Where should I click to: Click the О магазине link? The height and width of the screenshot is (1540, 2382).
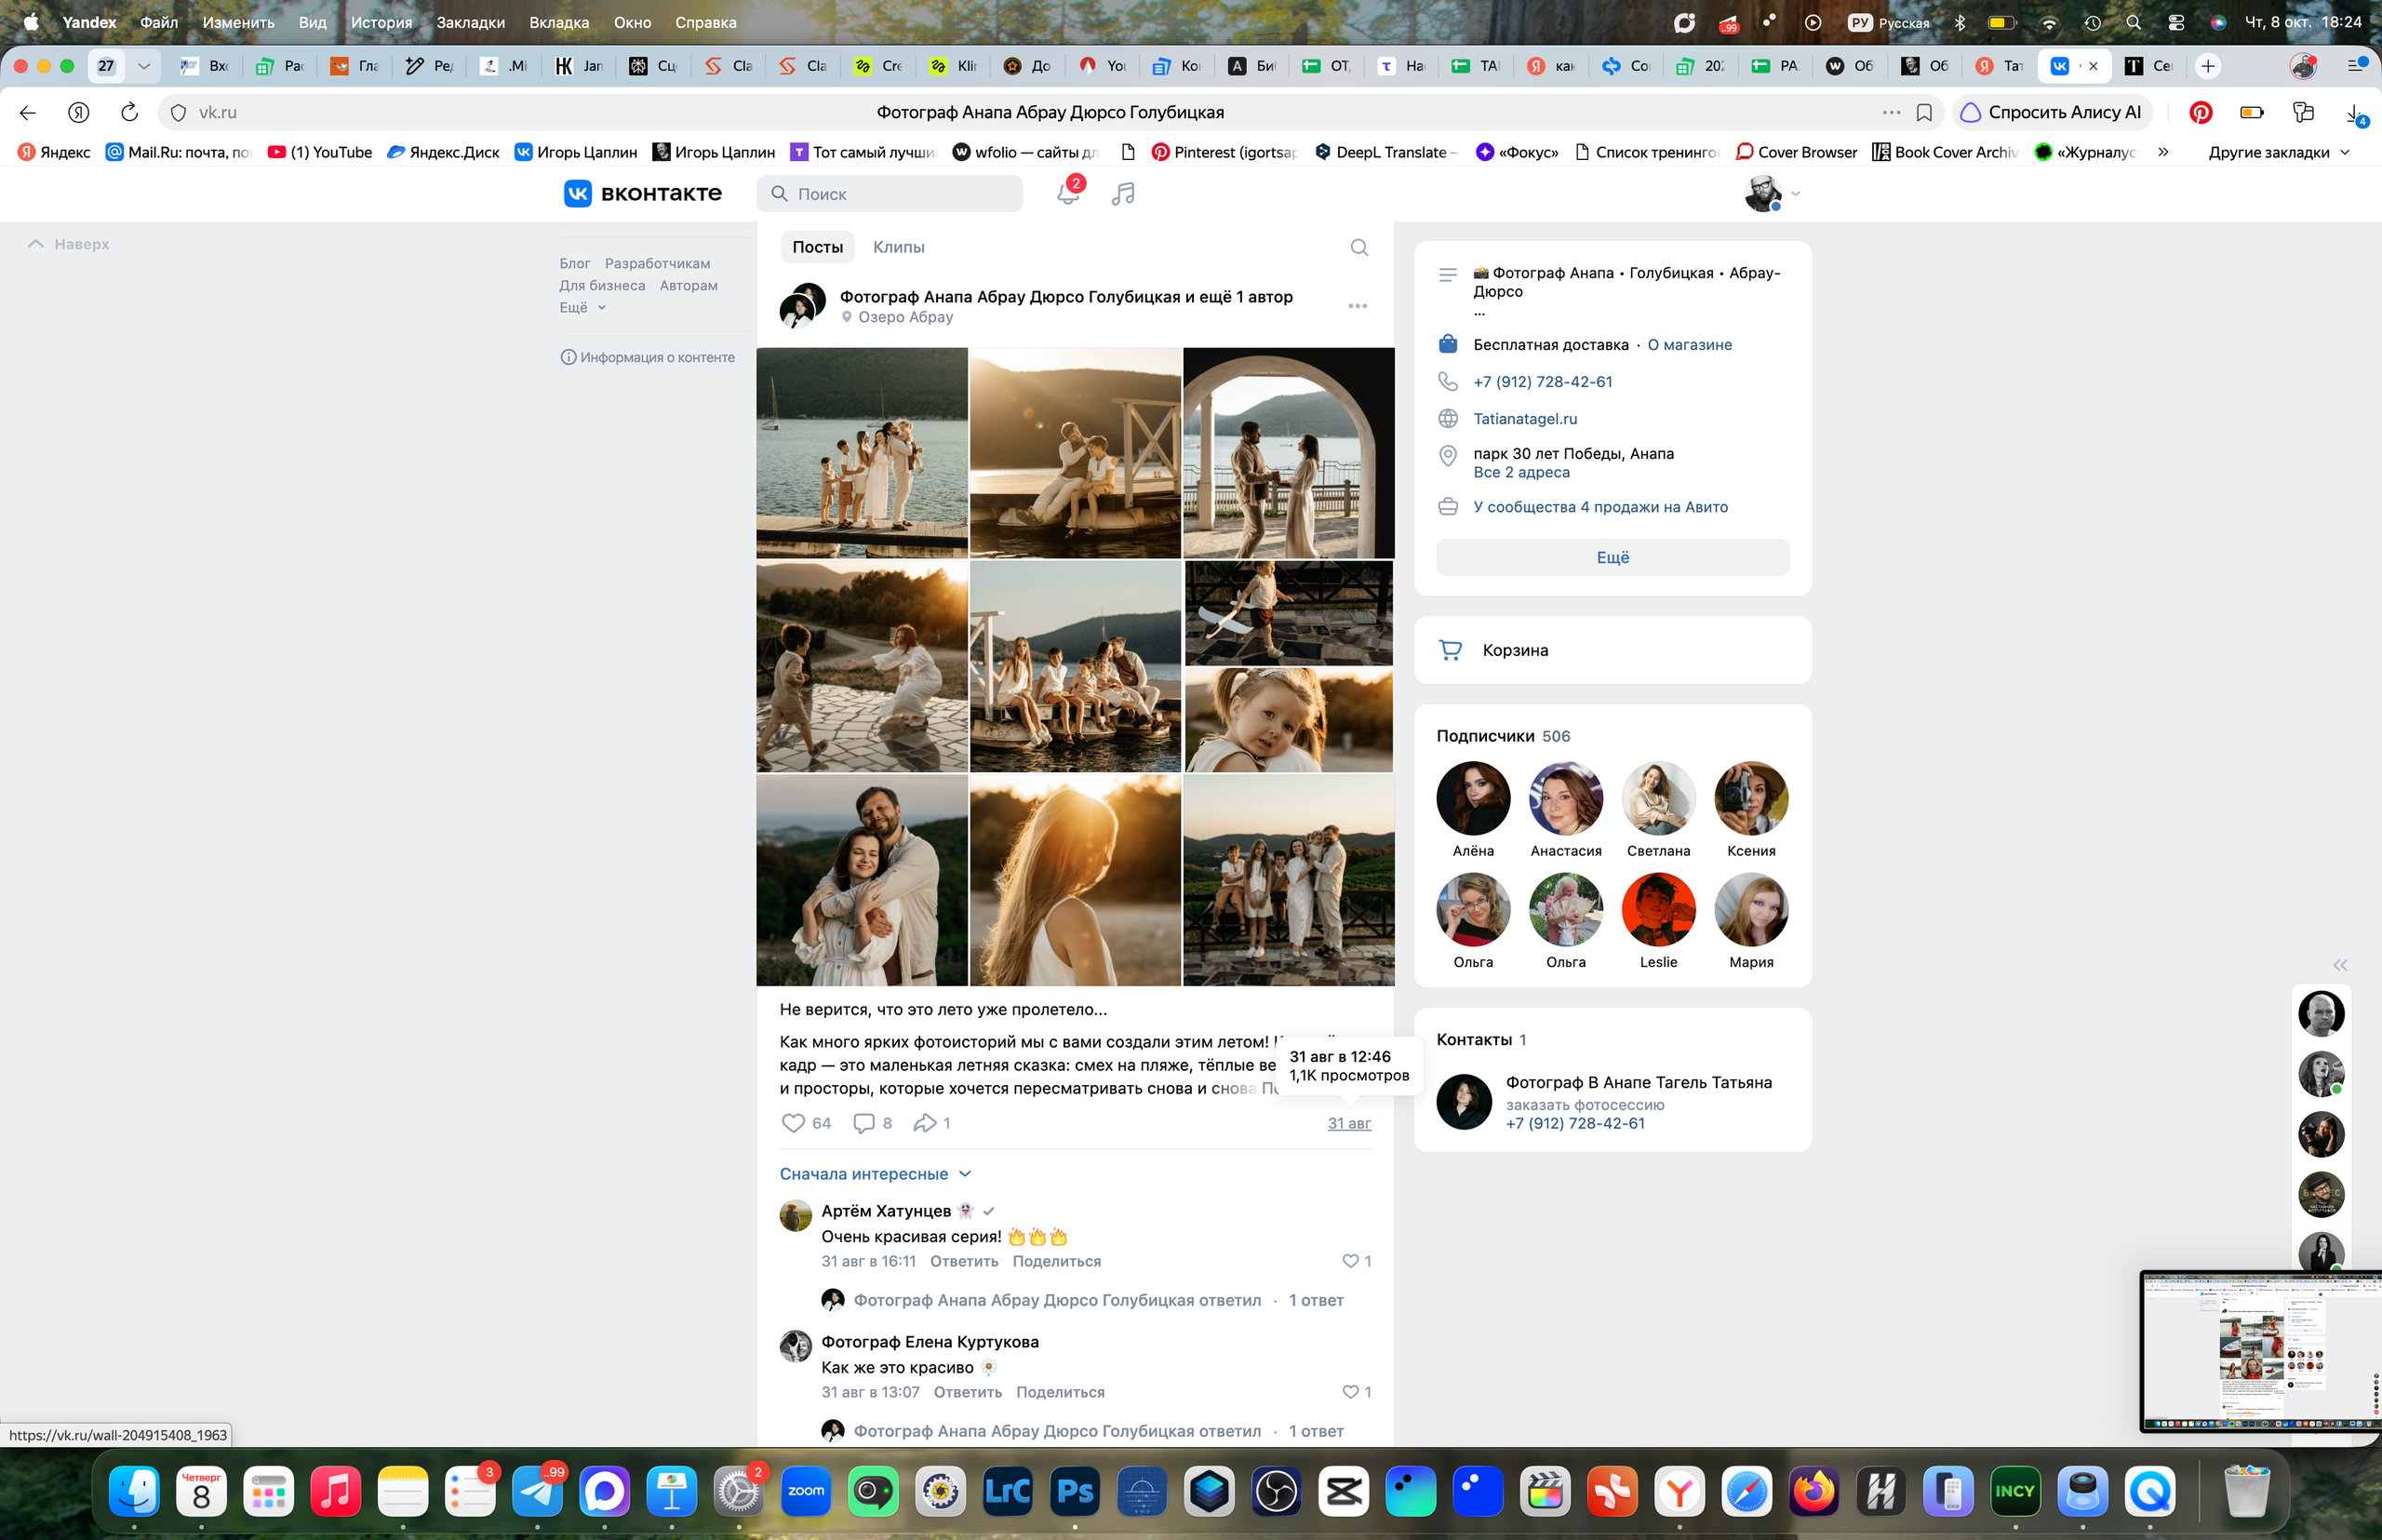coord(1689,345)
